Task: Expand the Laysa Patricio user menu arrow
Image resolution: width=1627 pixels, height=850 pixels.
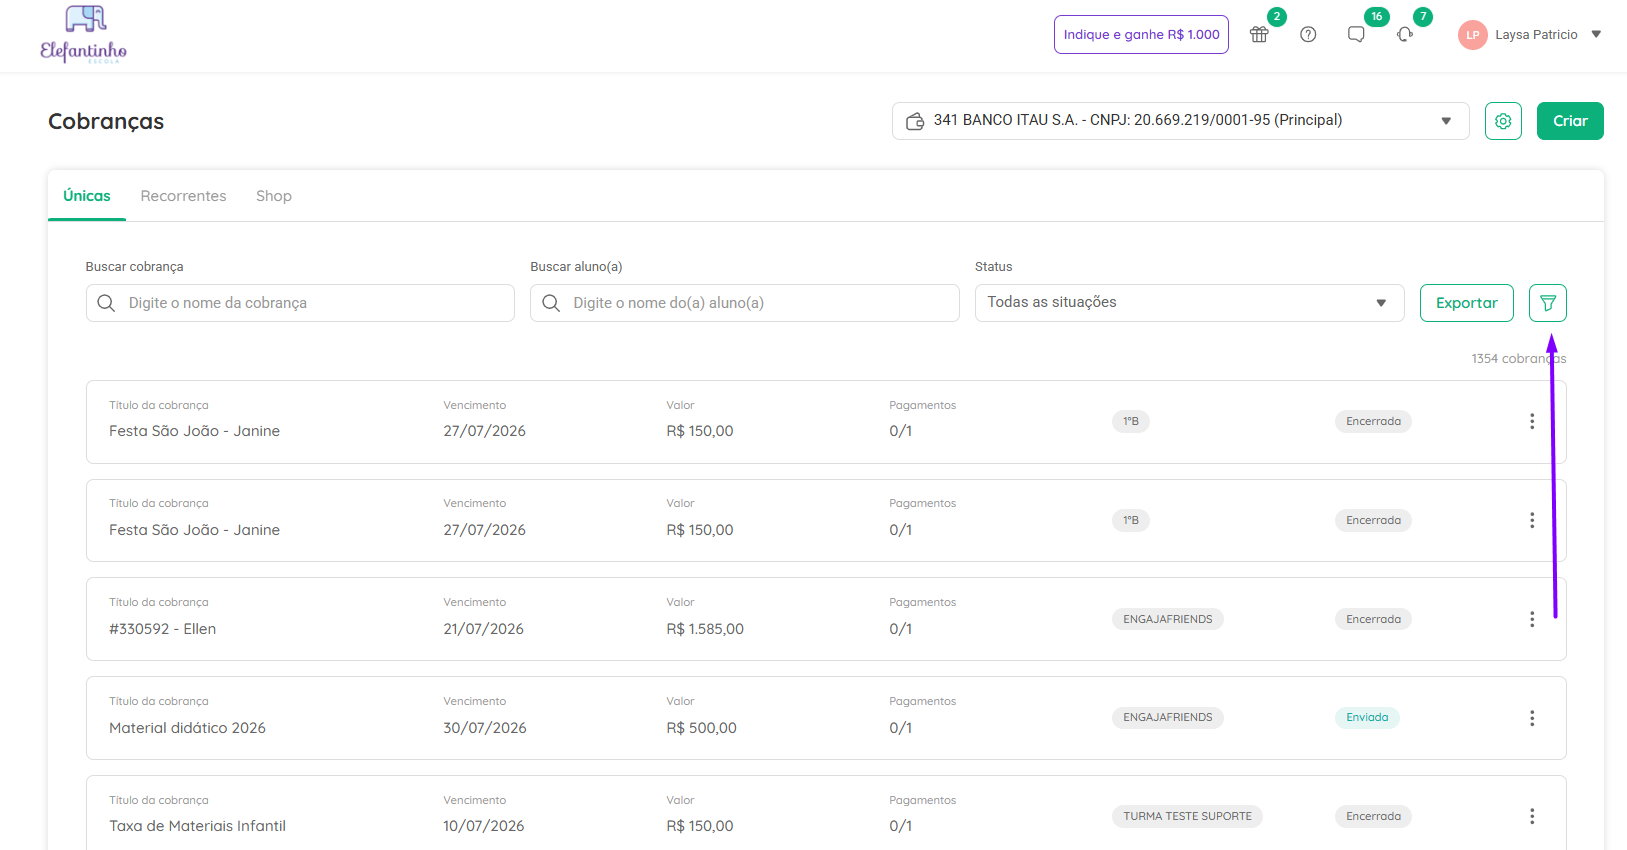Action: point(1596,34)
